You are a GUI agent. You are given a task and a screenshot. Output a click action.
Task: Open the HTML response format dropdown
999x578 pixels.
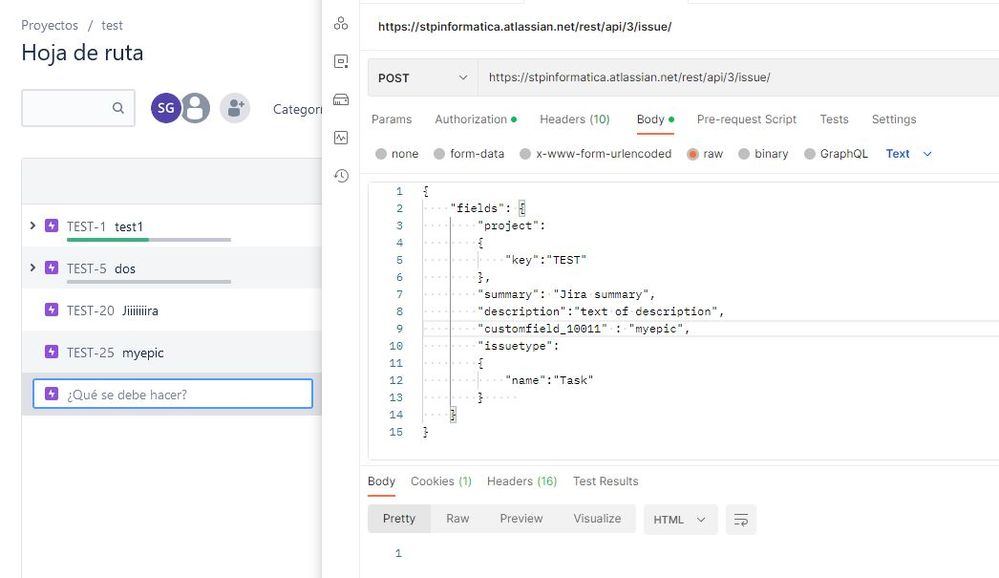680,519
